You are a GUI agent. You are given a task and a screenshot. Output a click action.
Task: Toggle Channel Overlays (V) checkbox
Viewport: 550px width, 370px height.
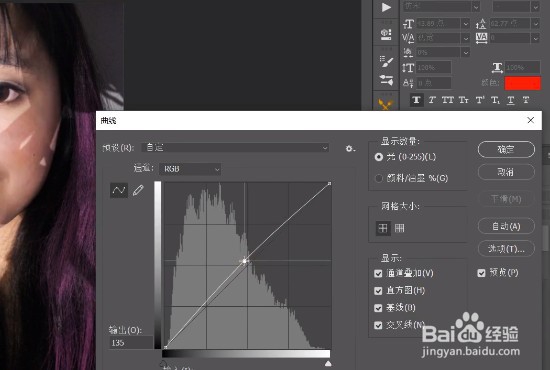pos(378,273)
